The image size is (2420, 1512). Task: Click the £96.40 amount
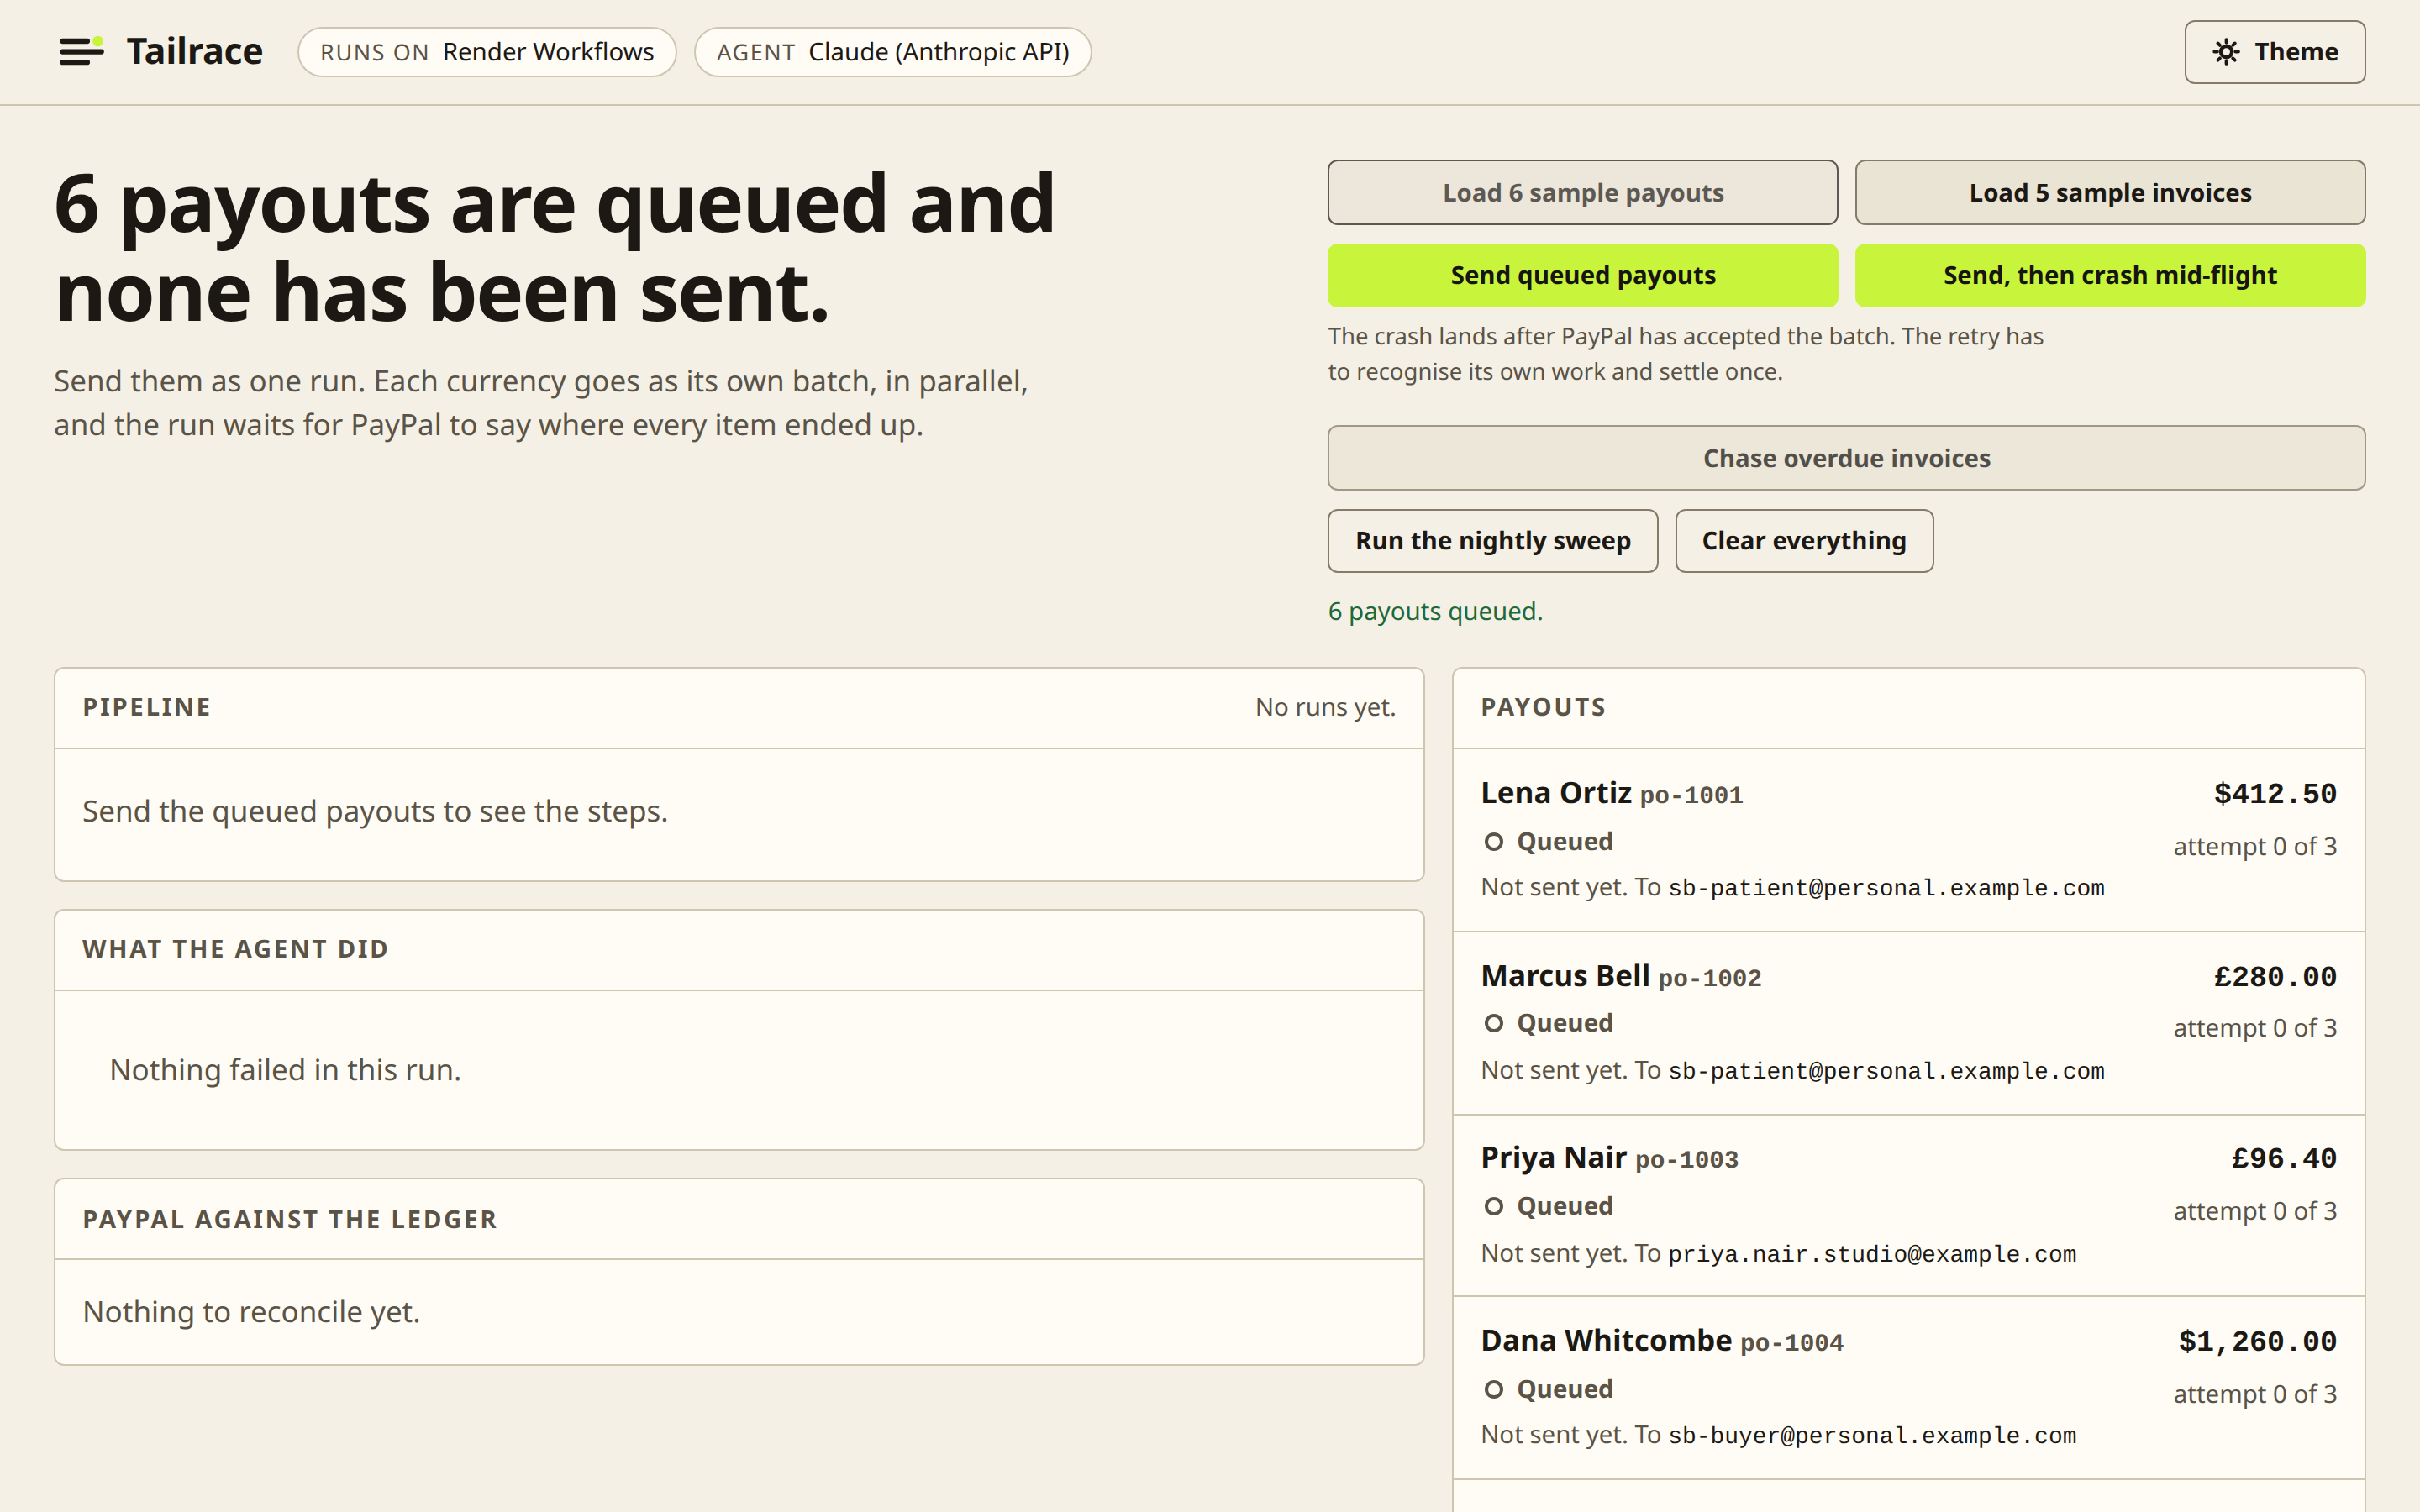[x=2284, y=1159]
